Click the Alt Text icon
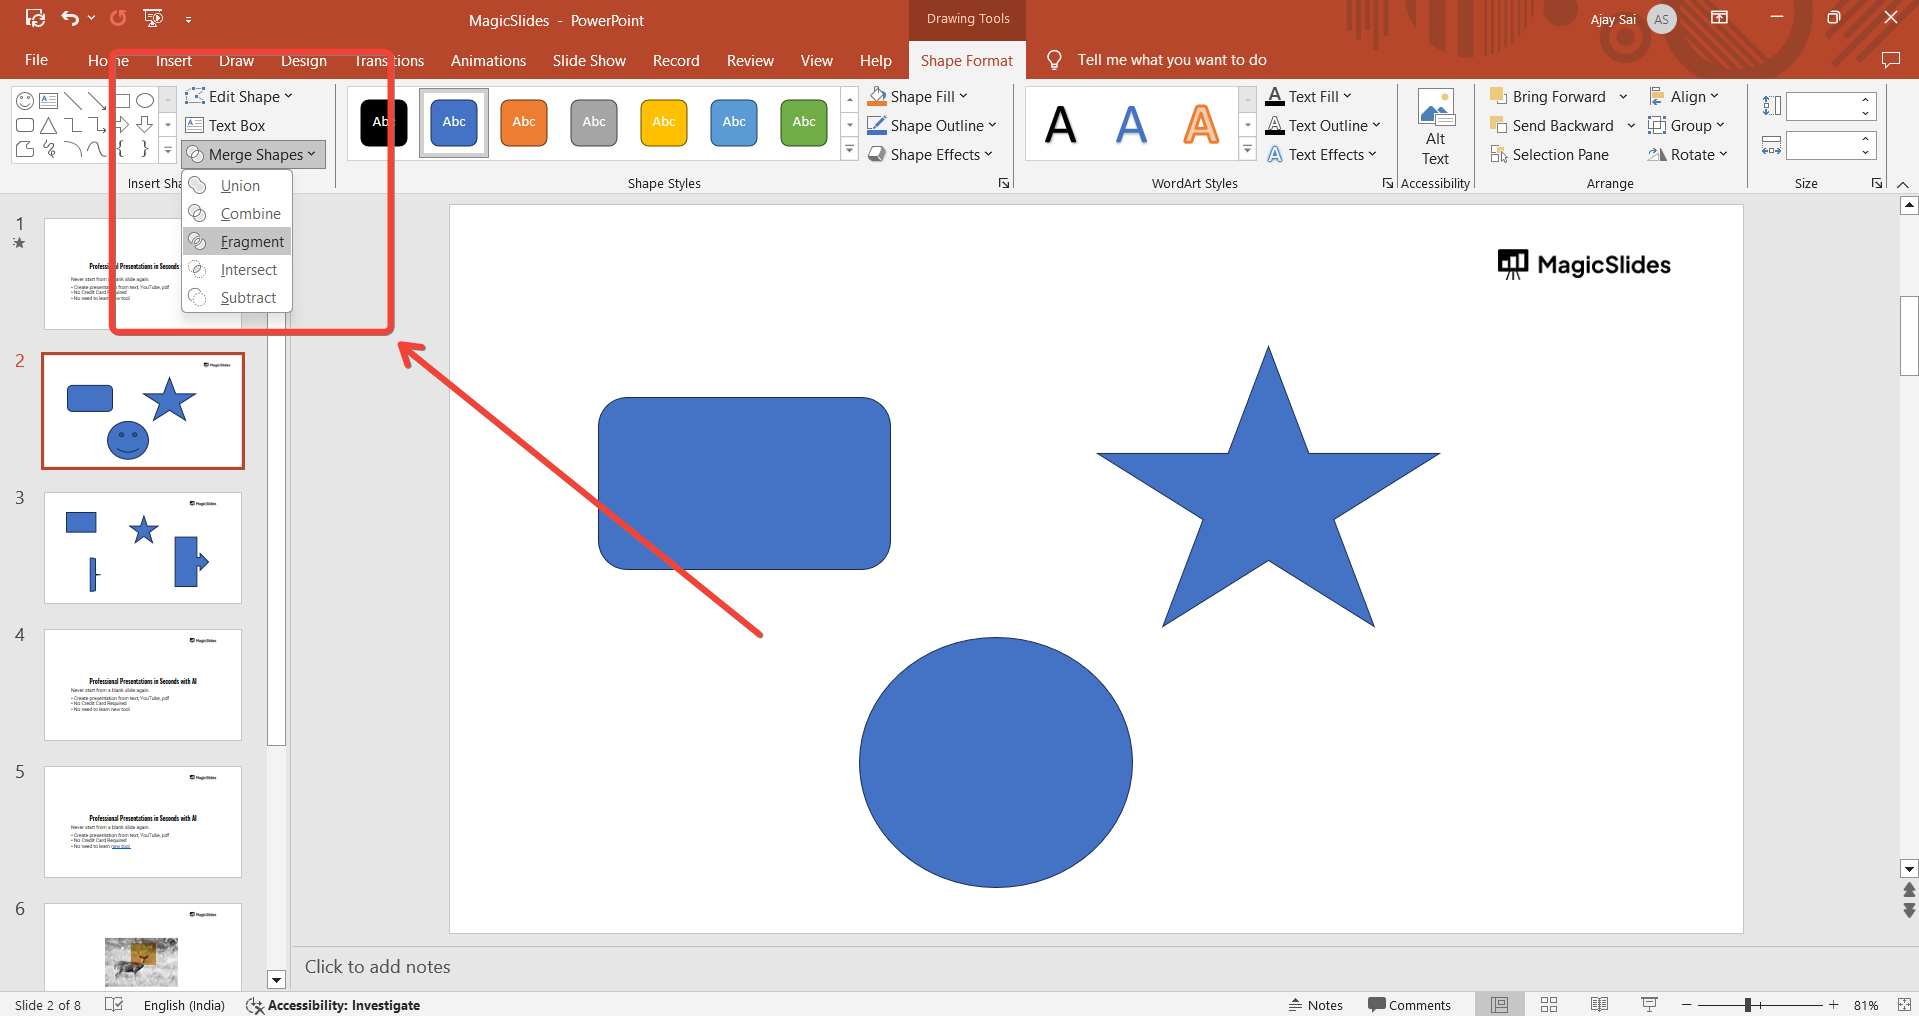 pos(1435,128)
